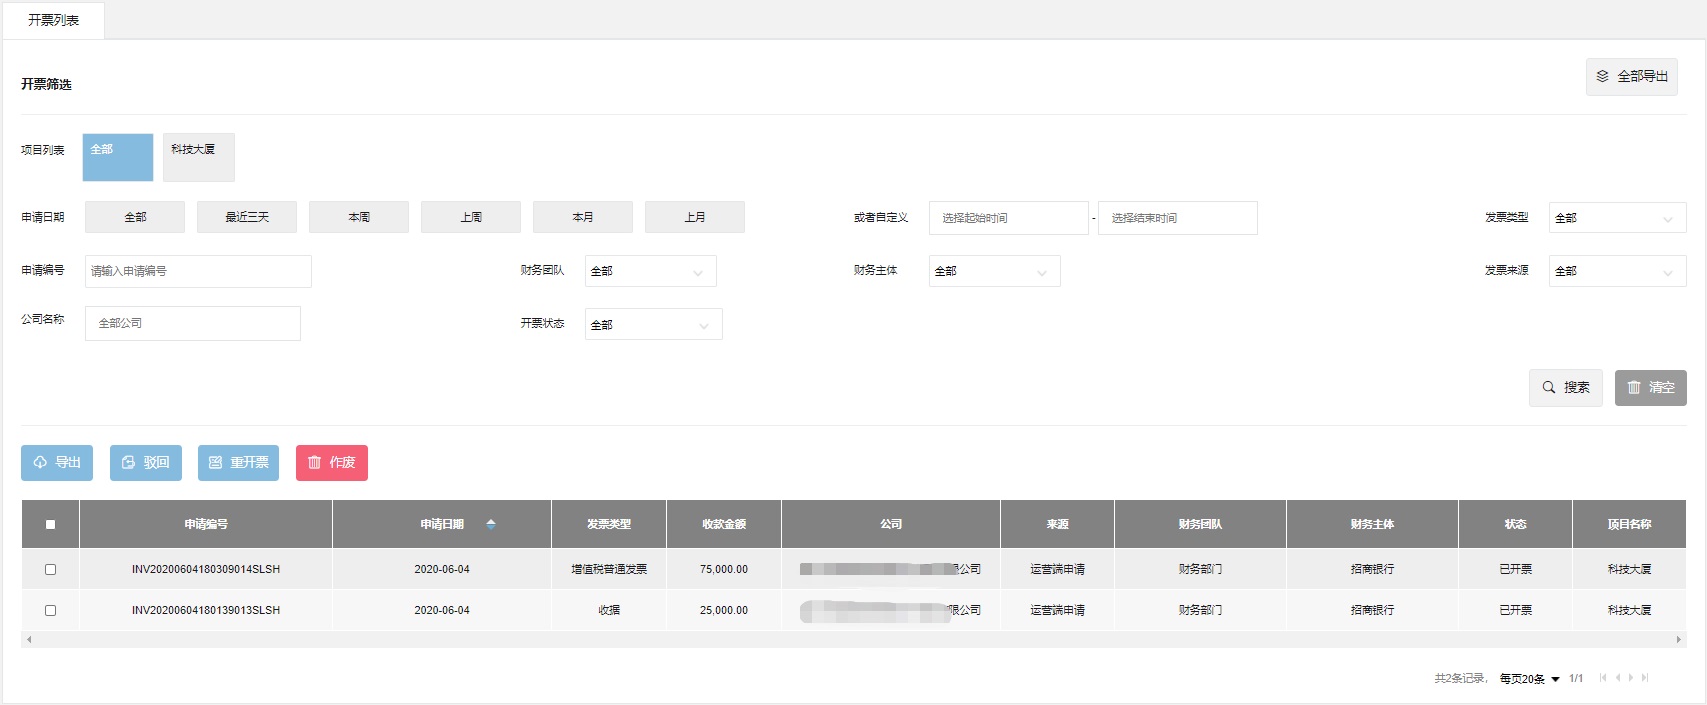The width and height of the screenshot is (1707, 705).
Task: Click the 清空 clear filters button
Action: [1650, 388]
